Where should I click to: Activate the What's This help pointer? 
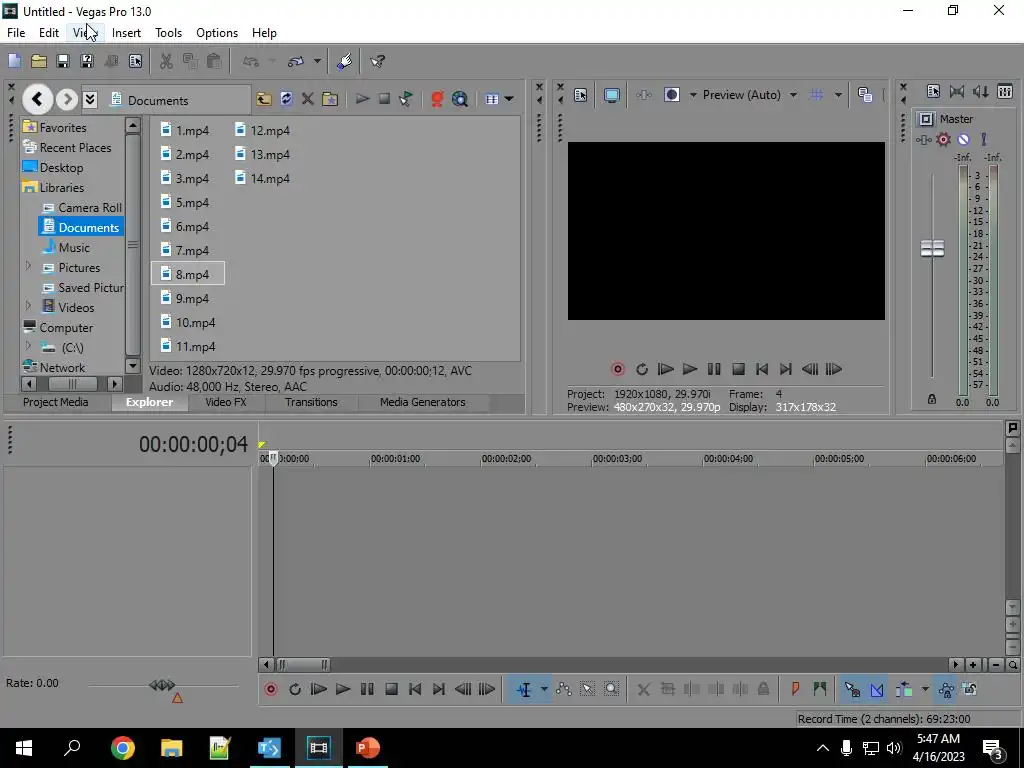[x=377, y=61]
